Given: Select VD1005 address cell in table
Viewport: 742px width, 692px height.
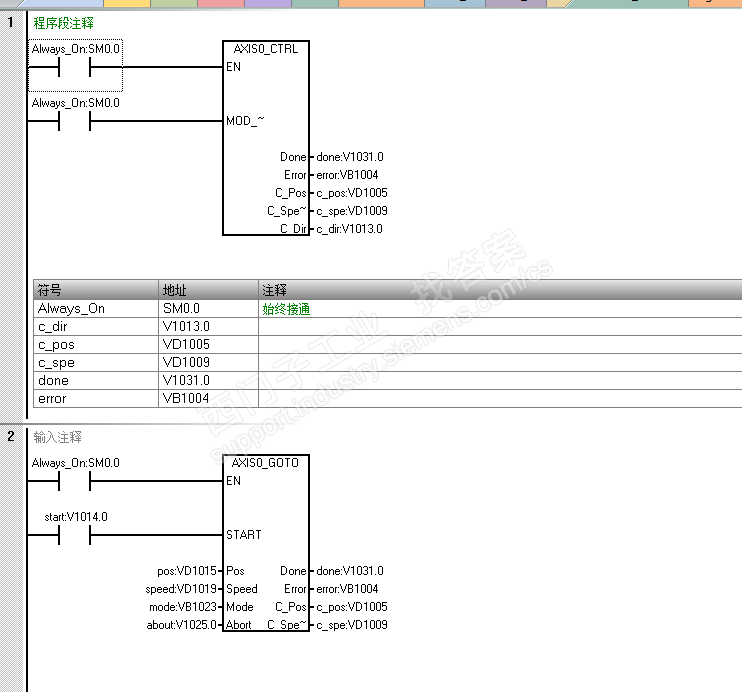Looking at the screenshot, I should (x=208, y=345).
